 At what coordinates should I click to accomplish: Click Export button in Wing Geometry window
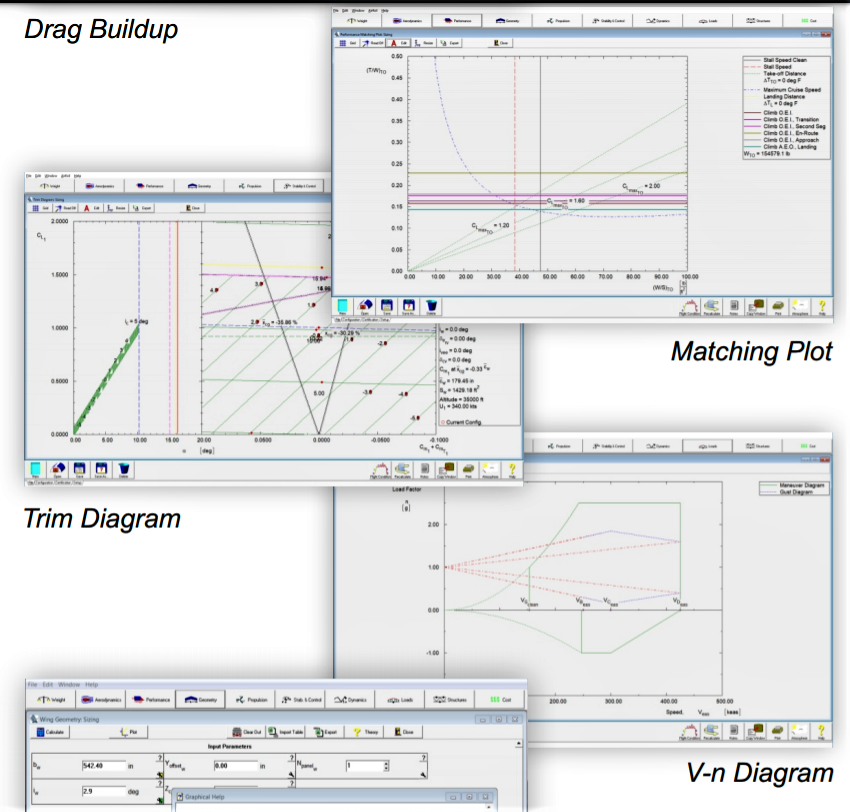(x=326, y=732)
